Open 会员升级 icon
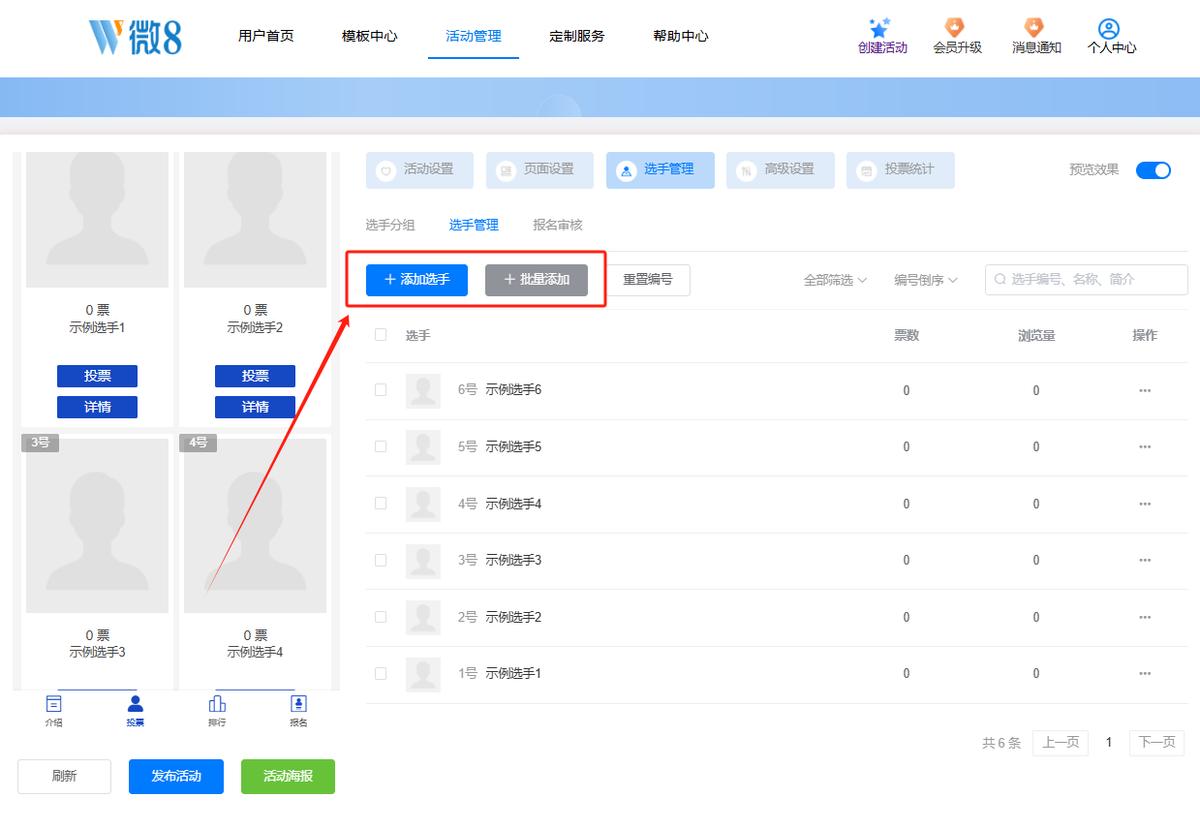The width and height of the screenshot is (1200, 826). (955, 27)
